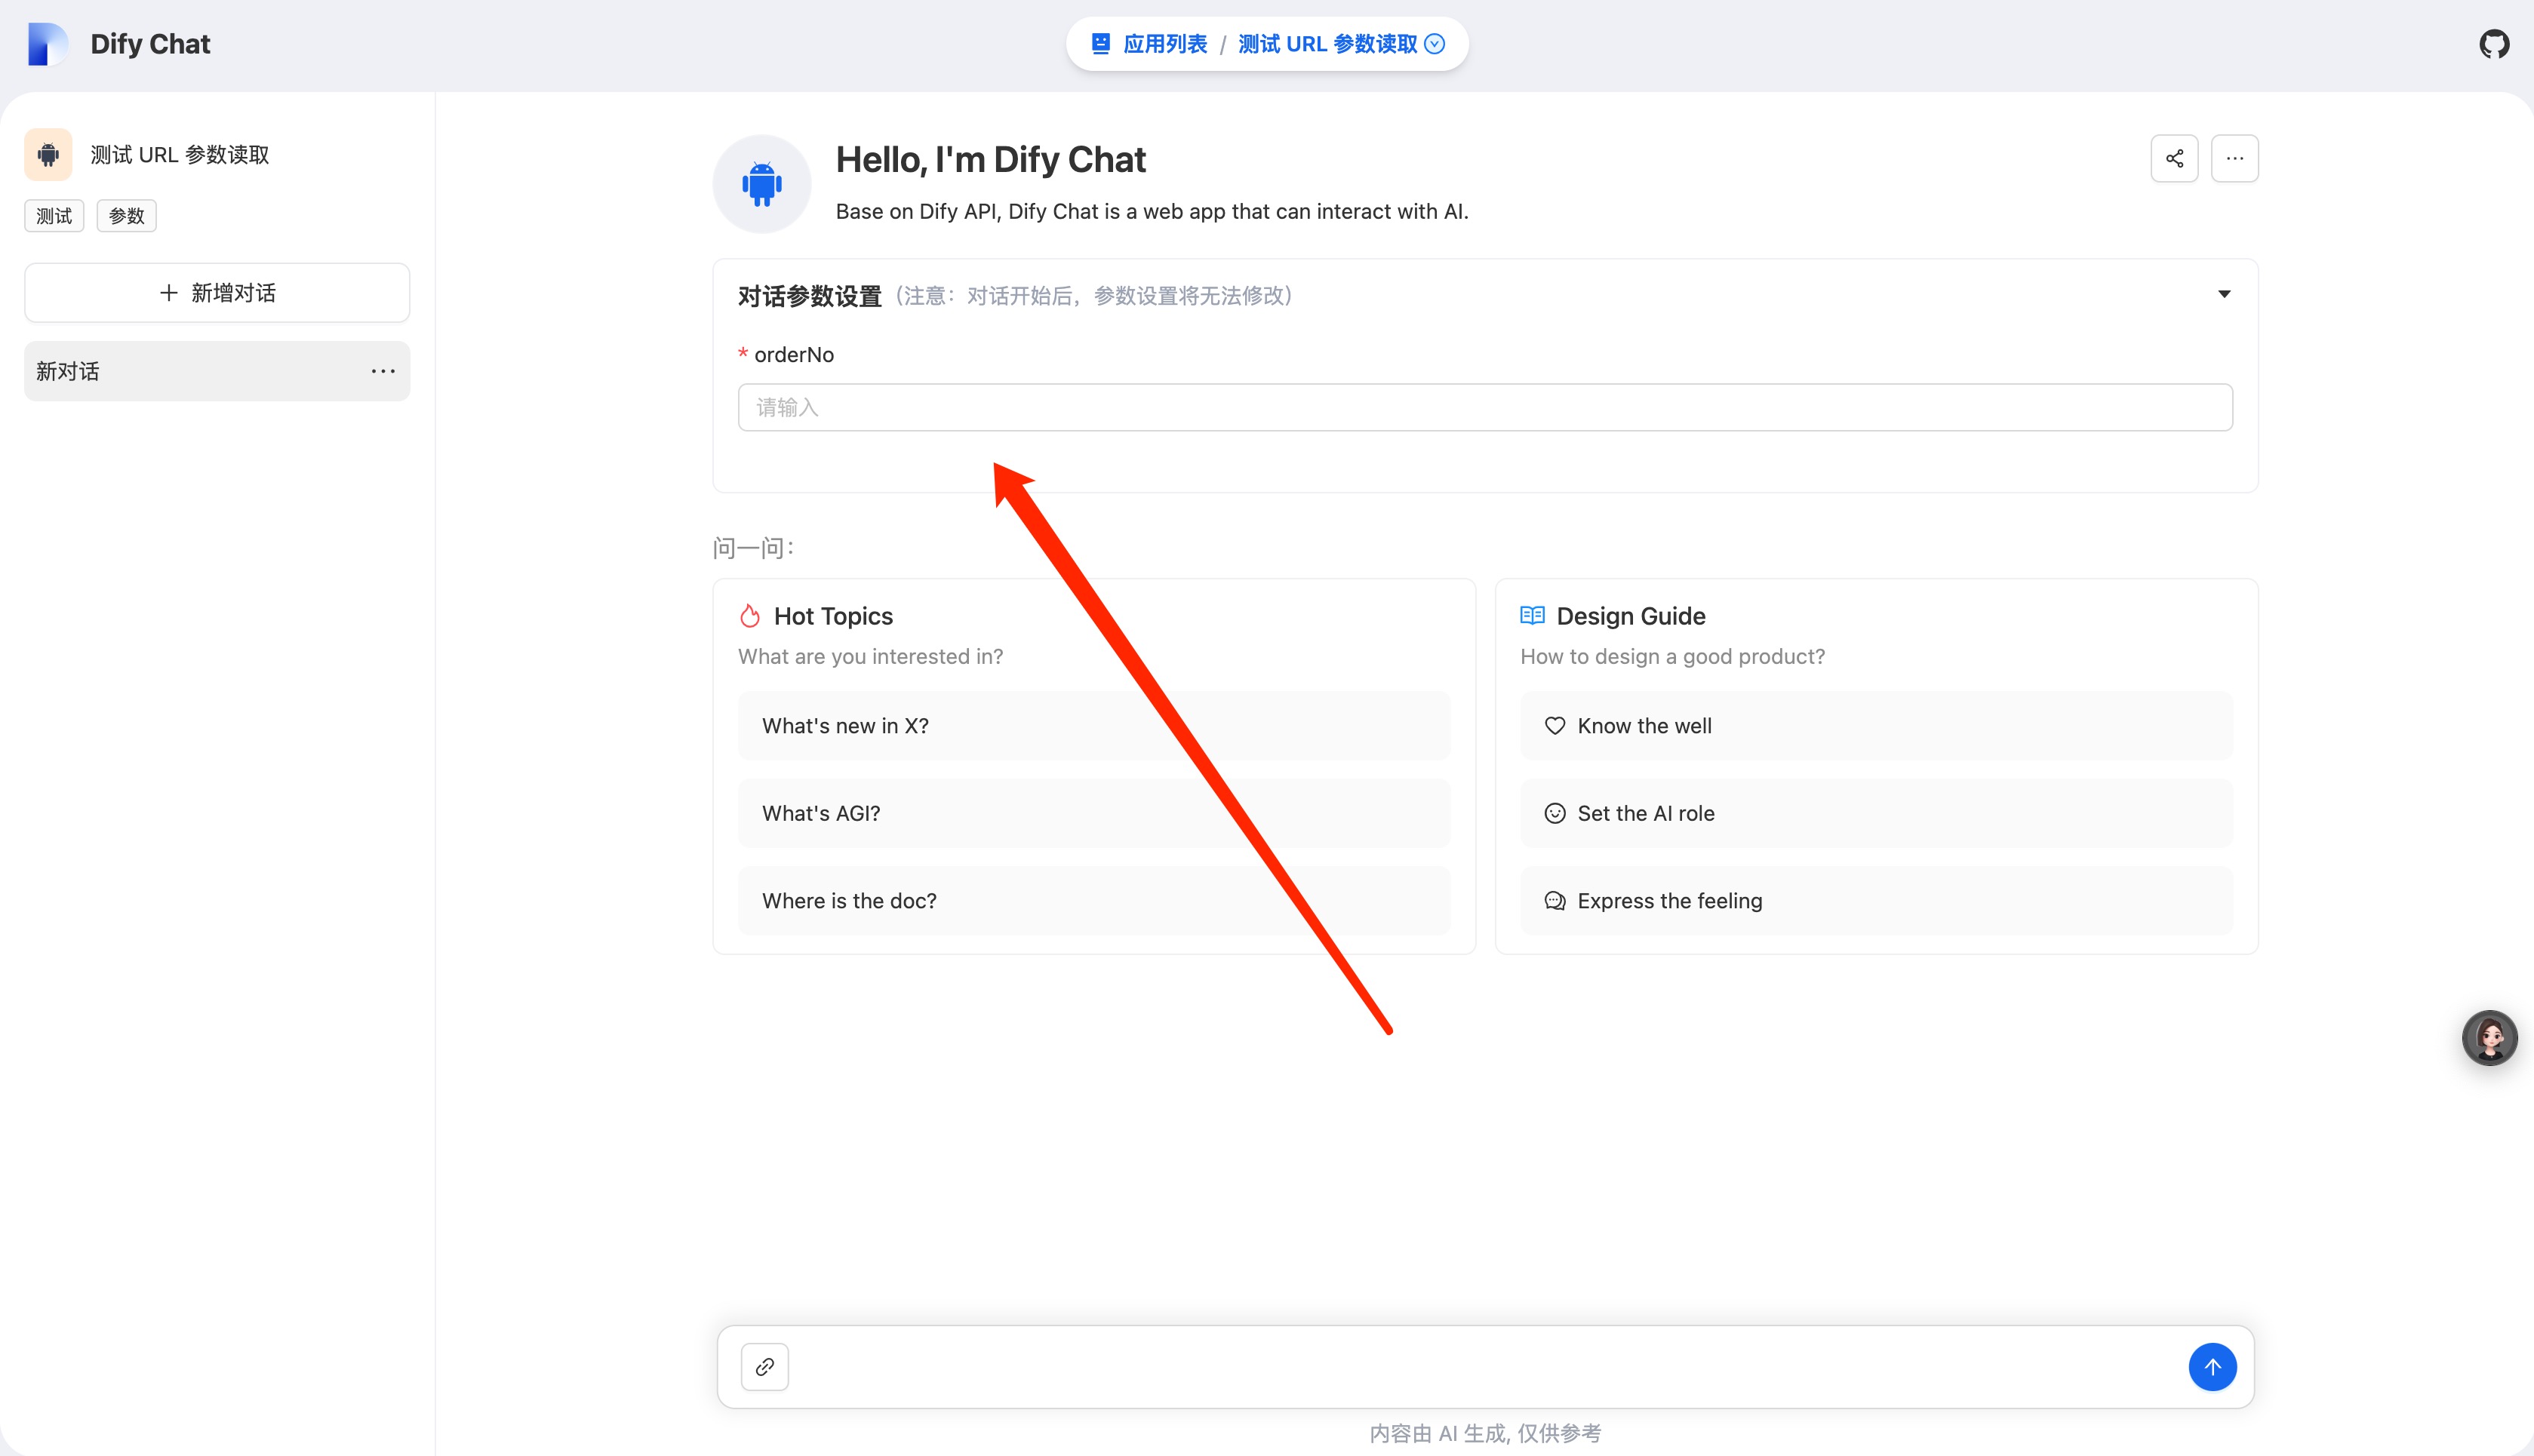Viewport: 2534px width, 1456px height.
Task: Click the share icon button
Action: click(x=2174, y=158)
